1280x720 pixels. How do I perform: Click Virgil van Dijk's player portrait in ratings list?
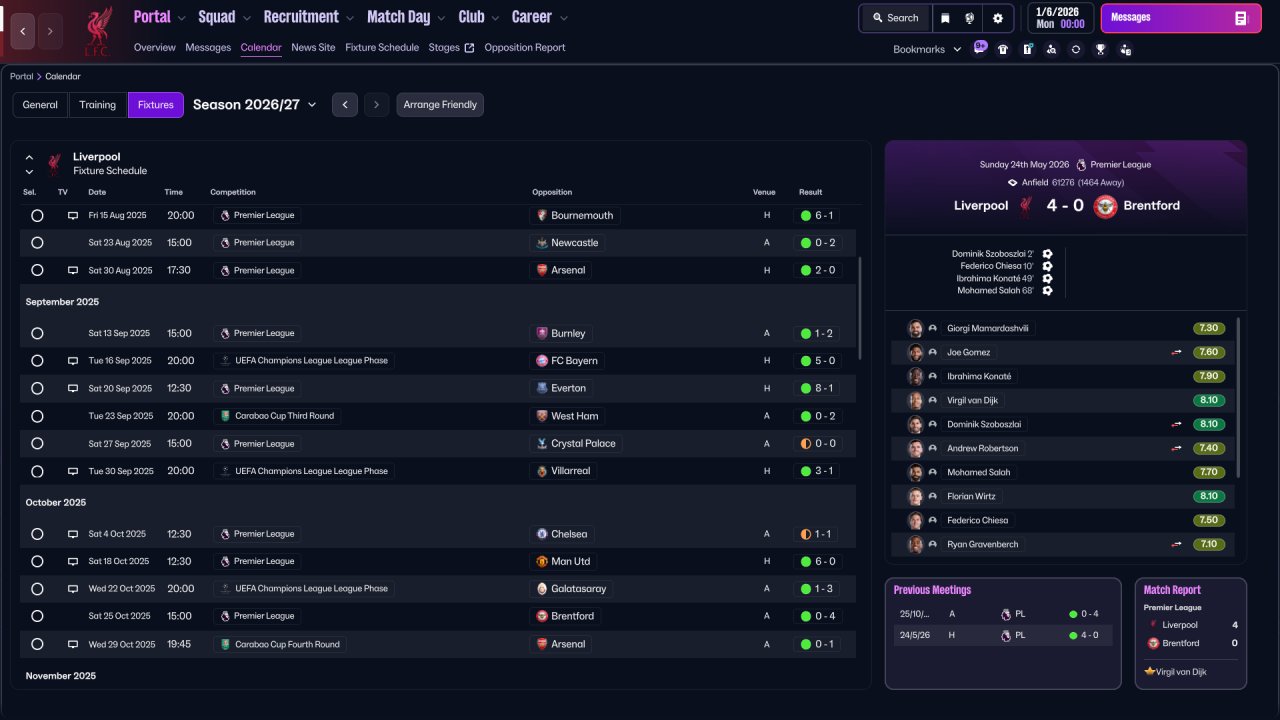(915, 400)
